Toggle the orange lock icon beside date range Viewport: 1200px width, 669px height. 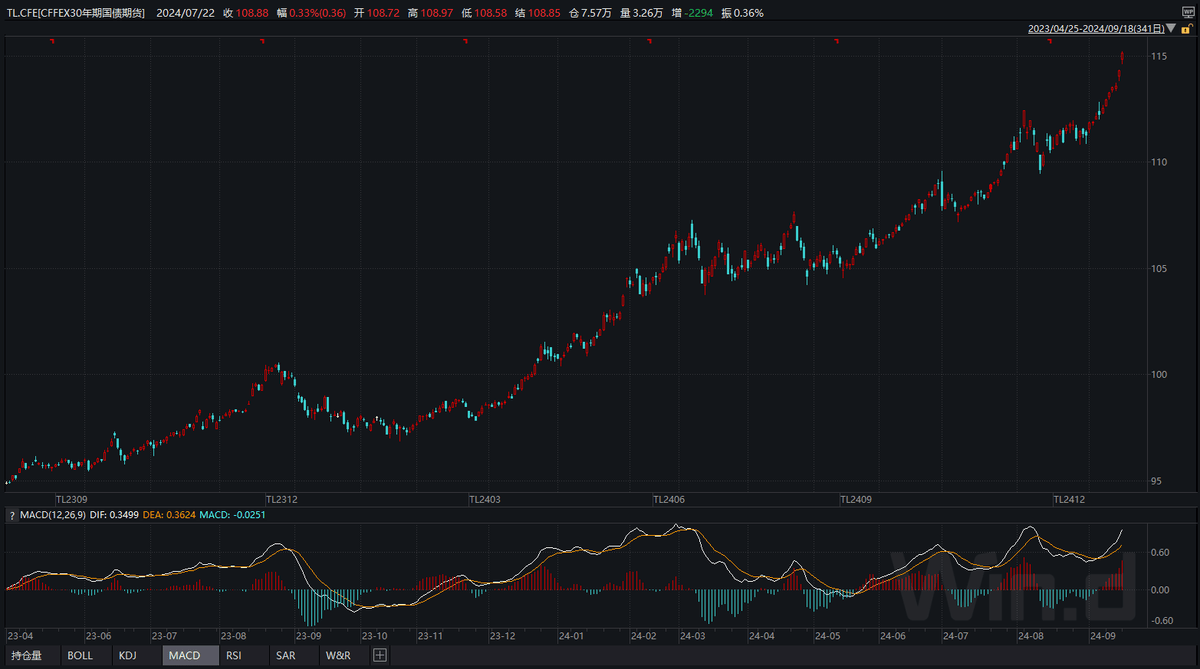[1187, 29]
